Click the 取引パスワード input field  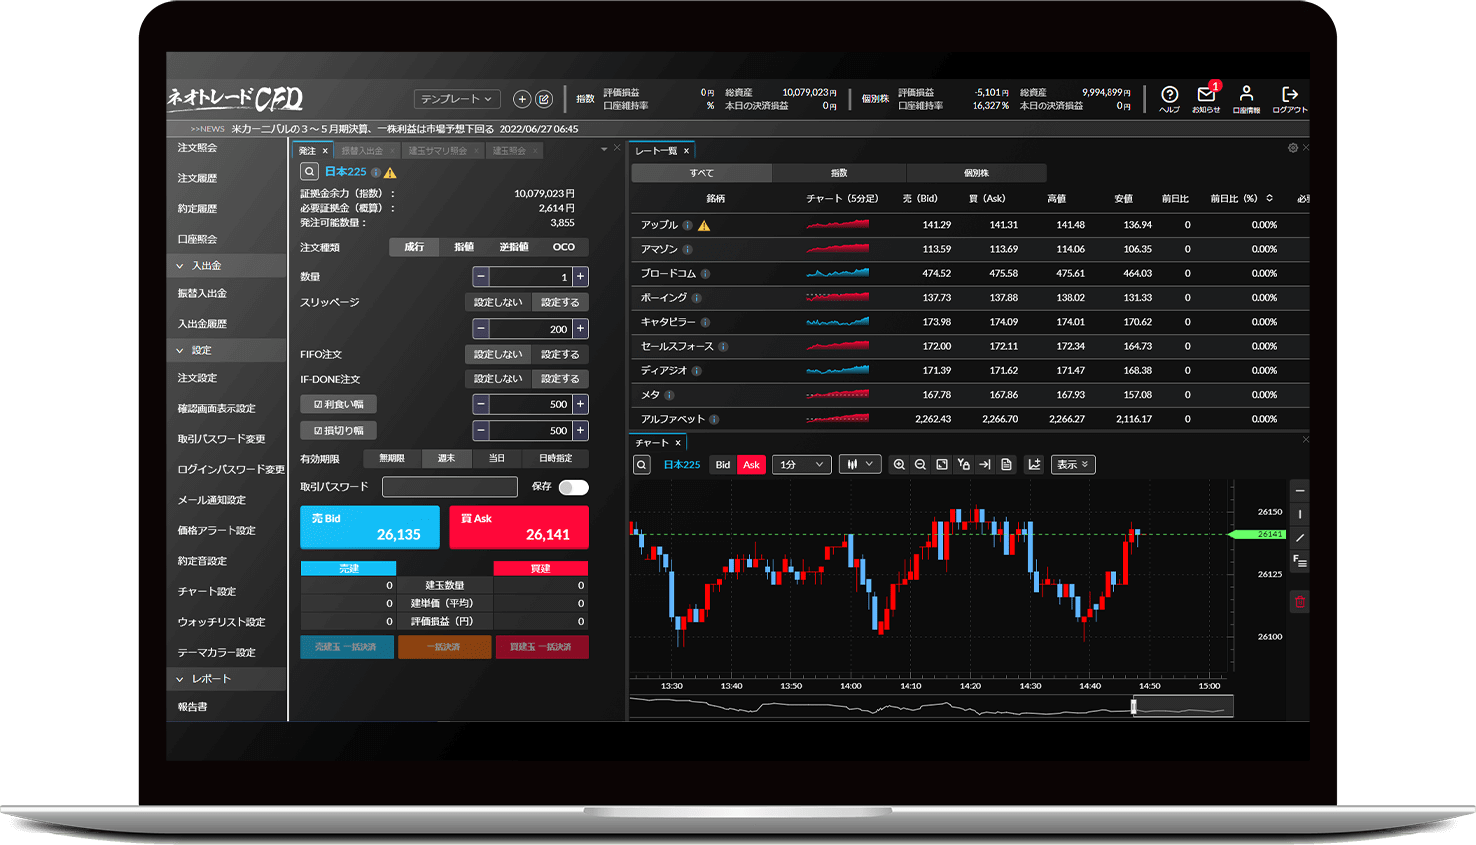(x=450, y=487)
